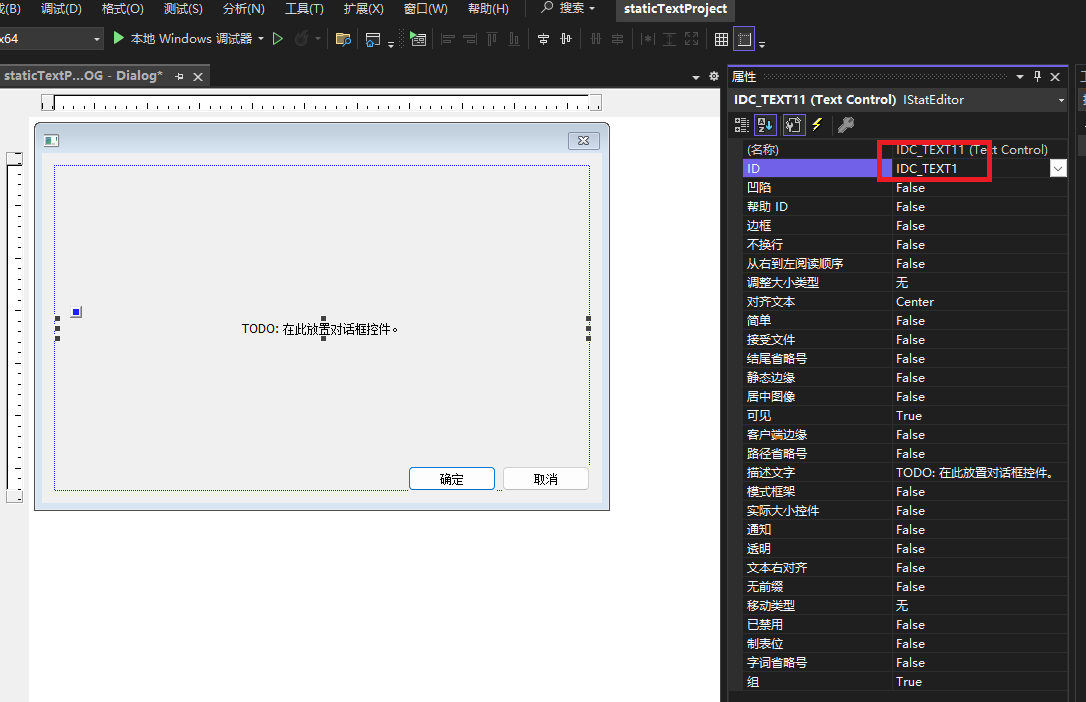Open the Events view (lightning bolt icon)
Screen dimensions: 1086x702
pyautogui.click(x=817, y=124)
